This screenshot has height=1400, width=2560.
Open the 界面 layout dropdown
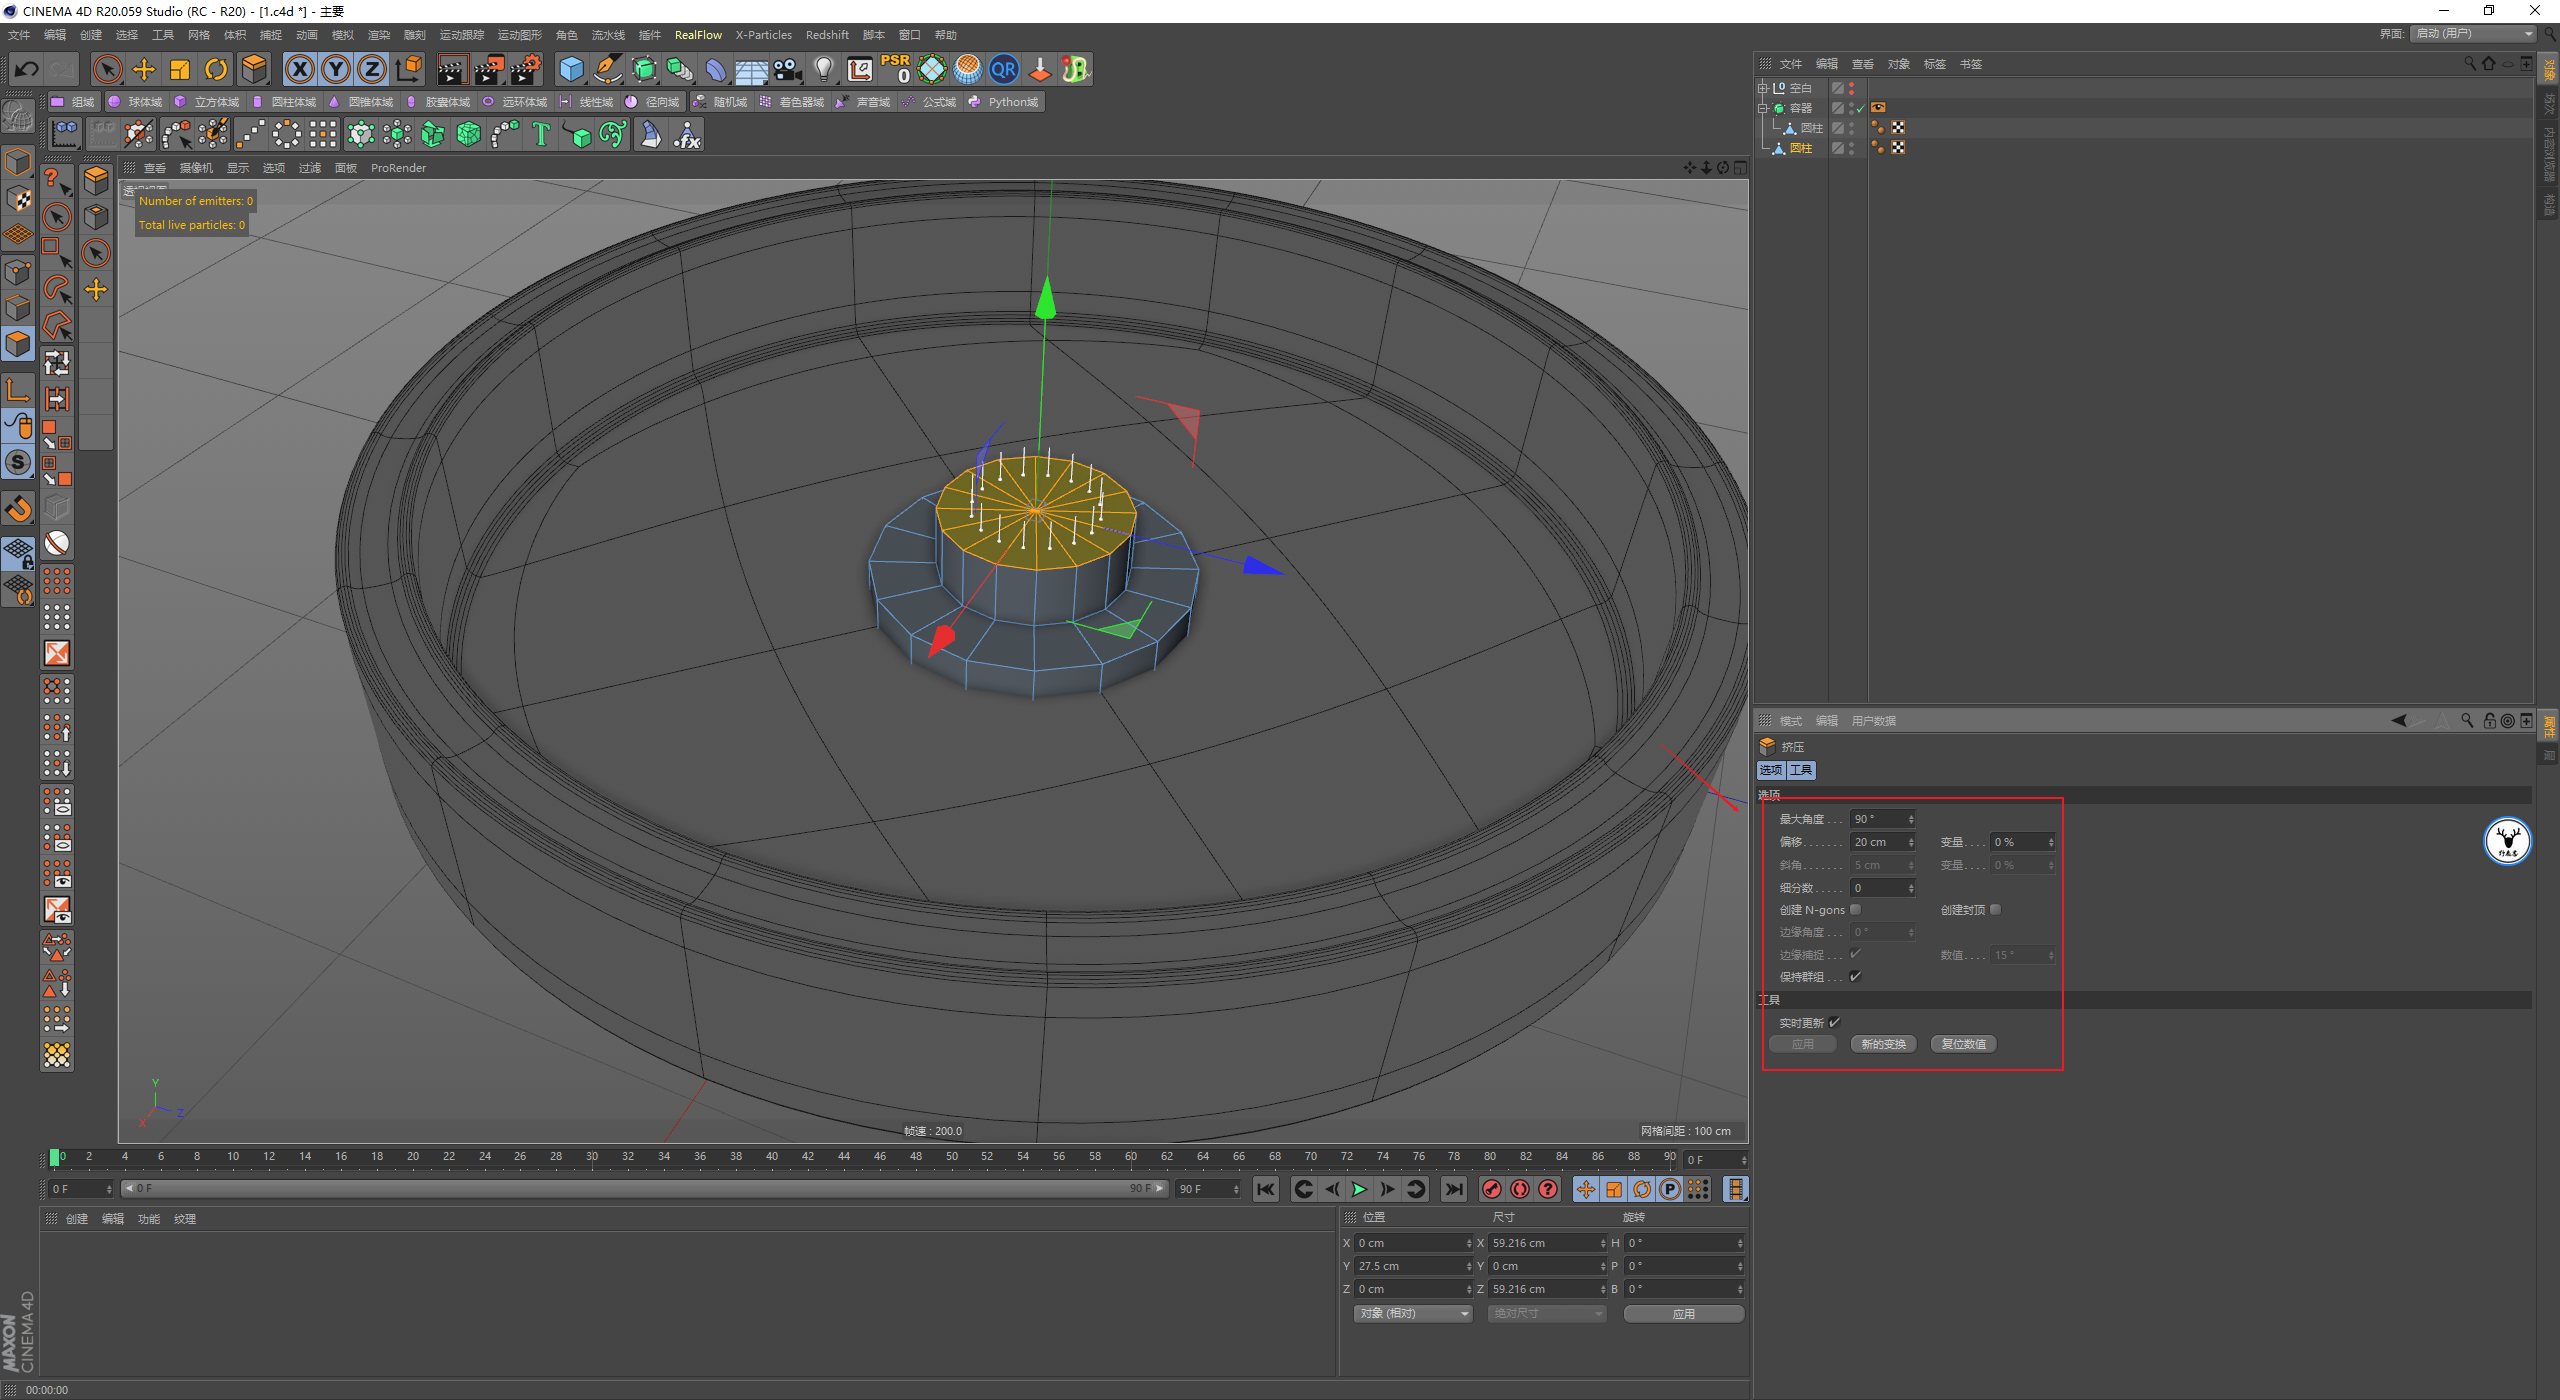[2474, 34]
